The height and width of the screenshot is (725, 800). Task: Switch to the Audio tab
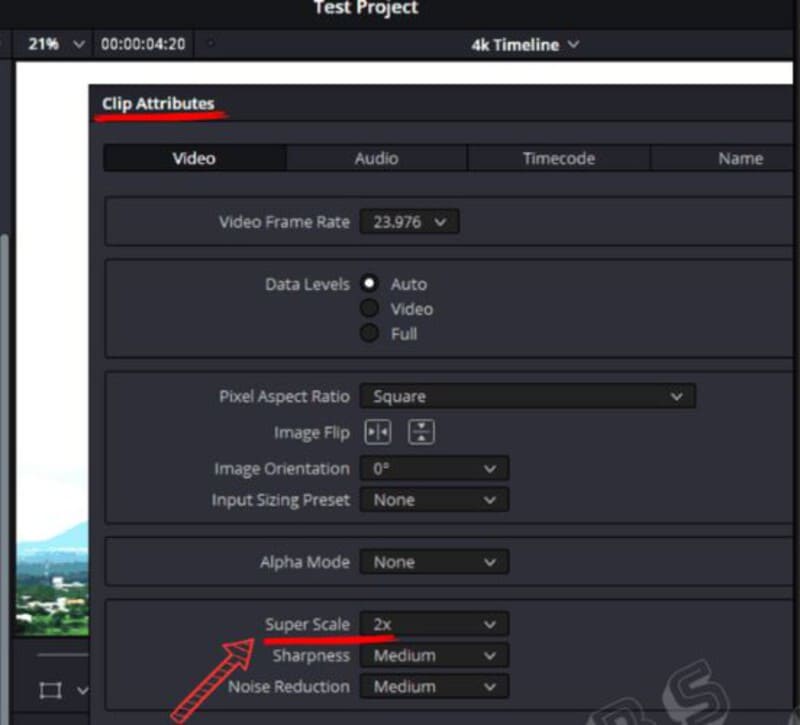coord(376,158)
